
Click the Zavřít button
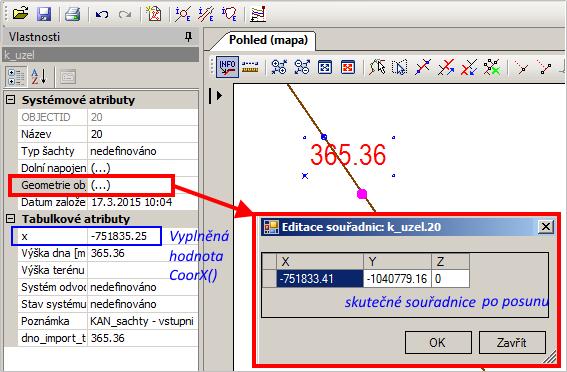512,342
